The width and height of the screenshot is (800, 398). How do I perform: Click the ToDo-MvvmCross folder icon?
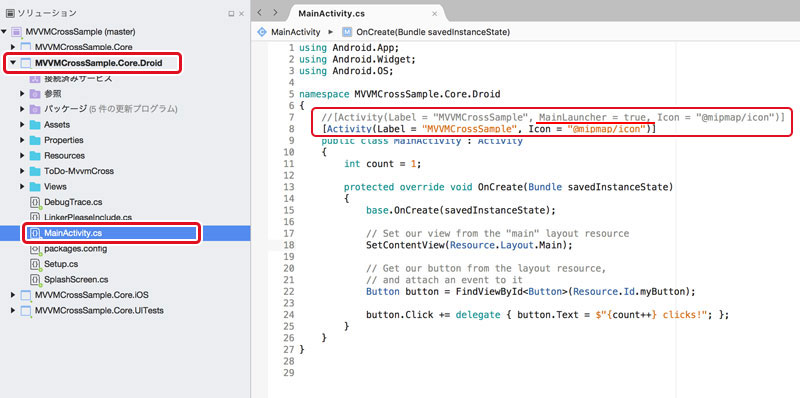(x=35, y=171)
